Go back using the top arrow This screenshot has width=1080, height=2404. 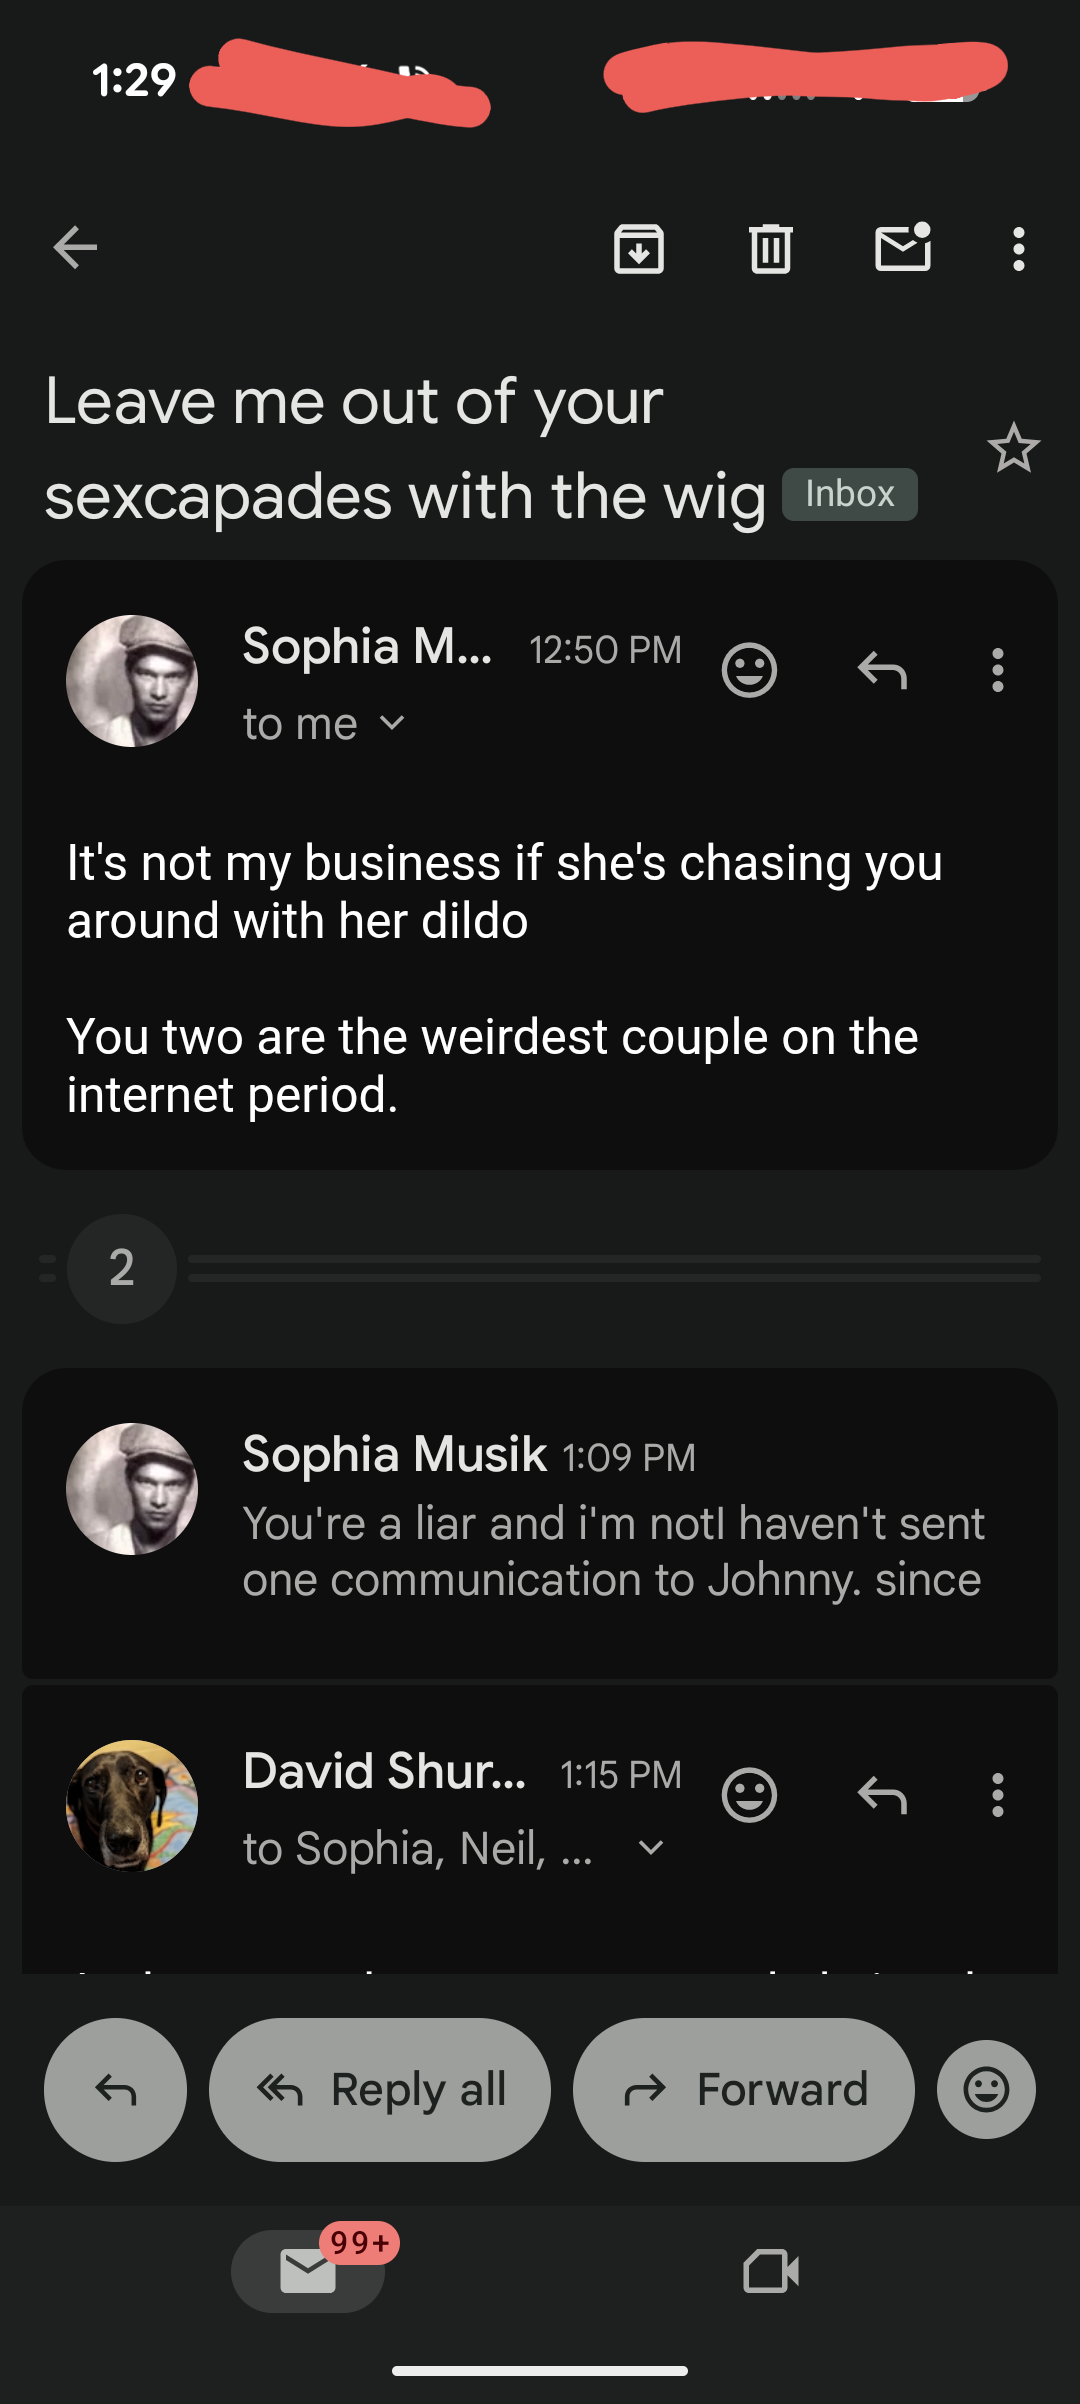coord(76,248)
